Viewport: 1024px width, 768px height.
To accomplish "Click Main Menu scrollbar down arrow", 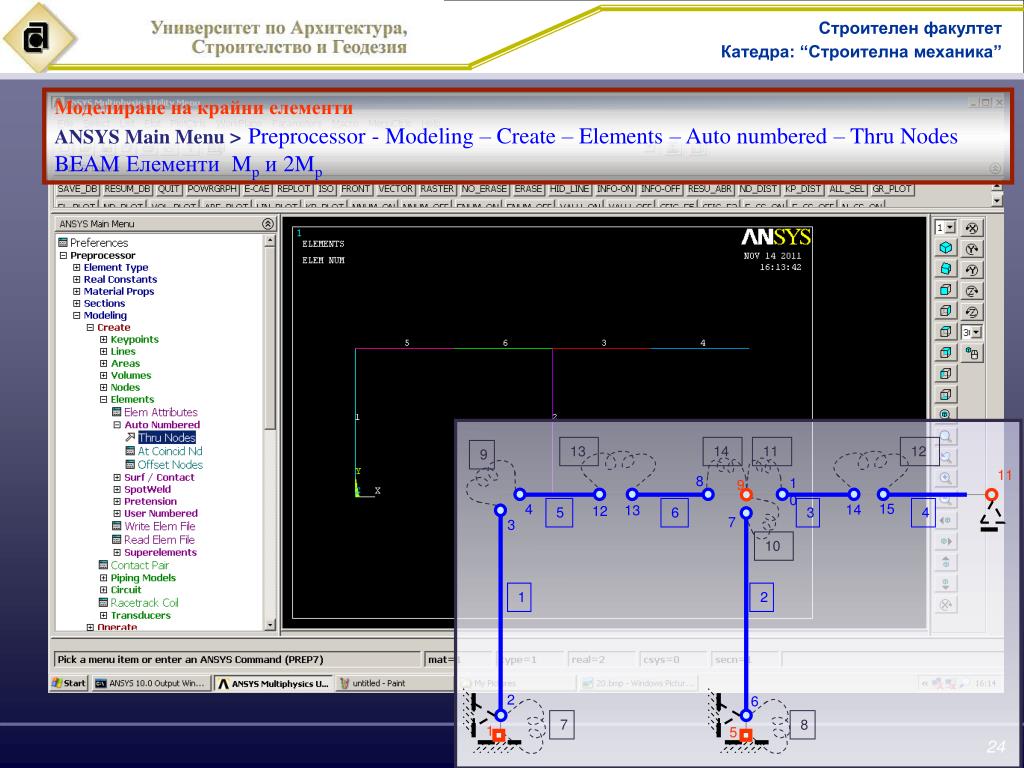I will pos(271,625).
